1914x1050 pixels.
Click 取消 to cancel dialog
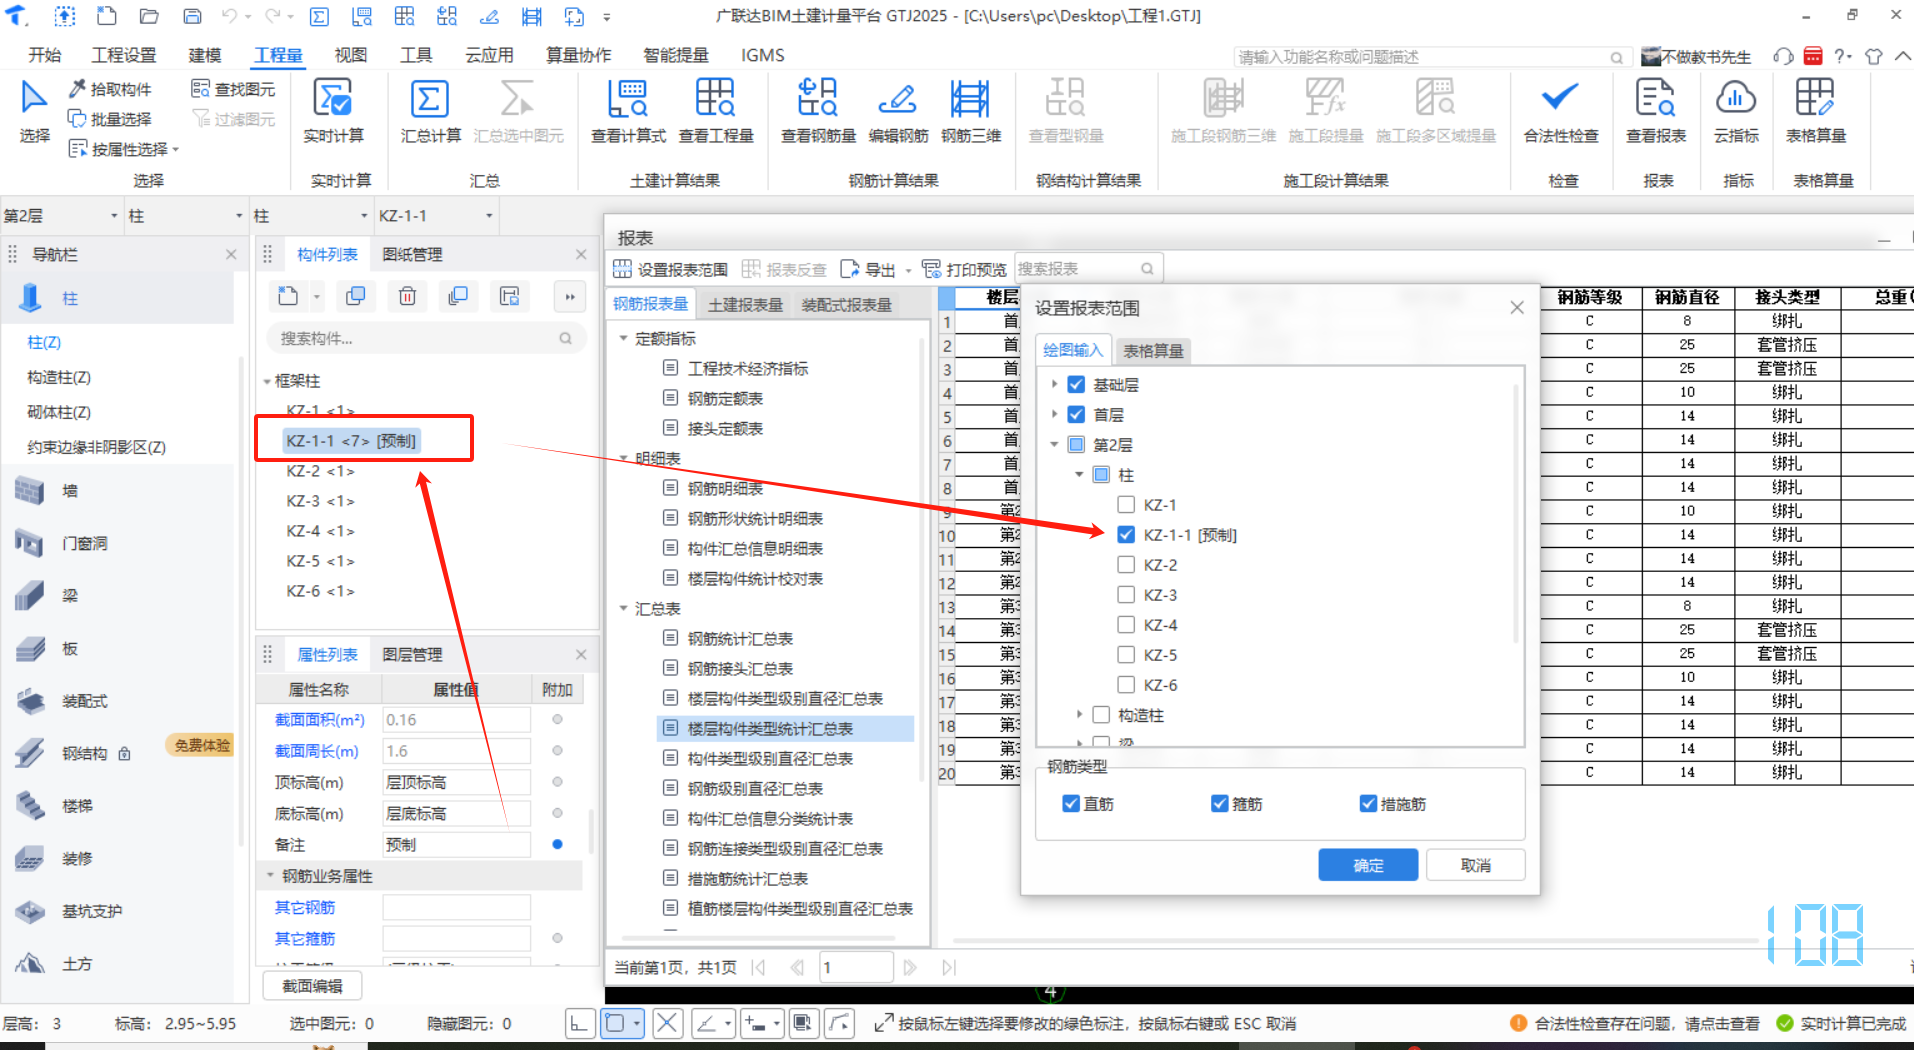(x=1475, y=865)
